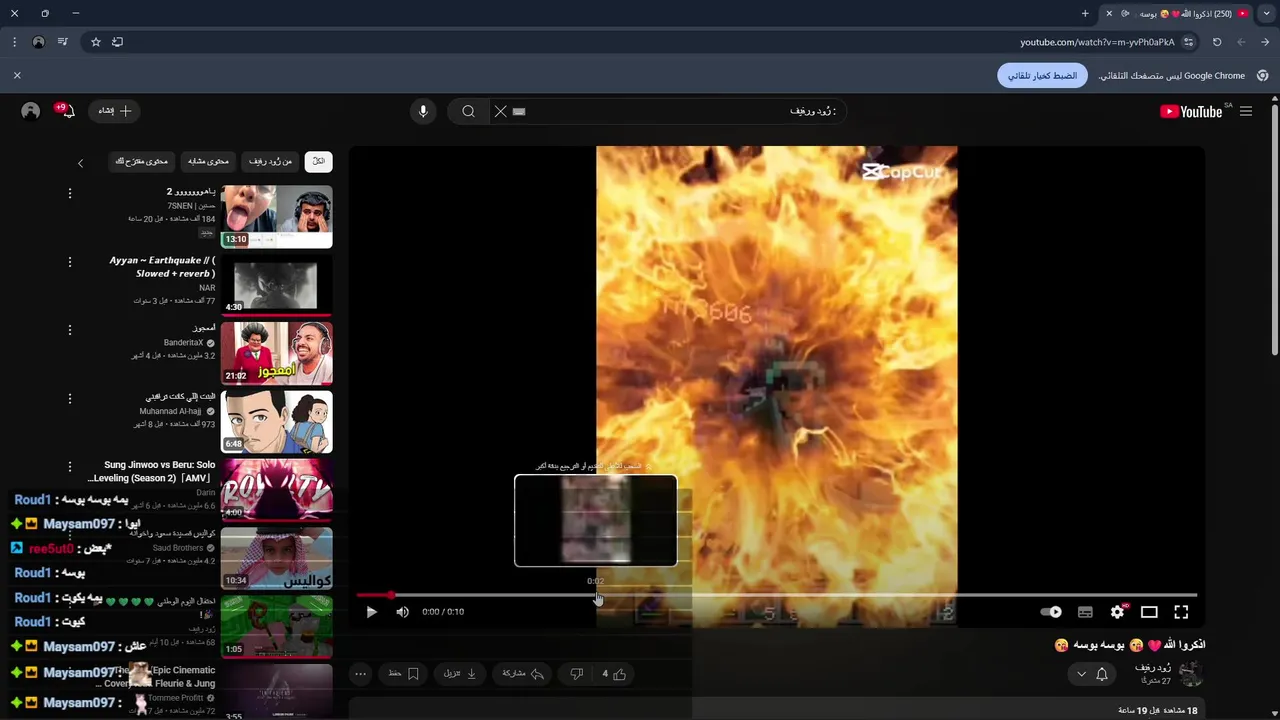Start voice search with microphone icon

[423, 111]
